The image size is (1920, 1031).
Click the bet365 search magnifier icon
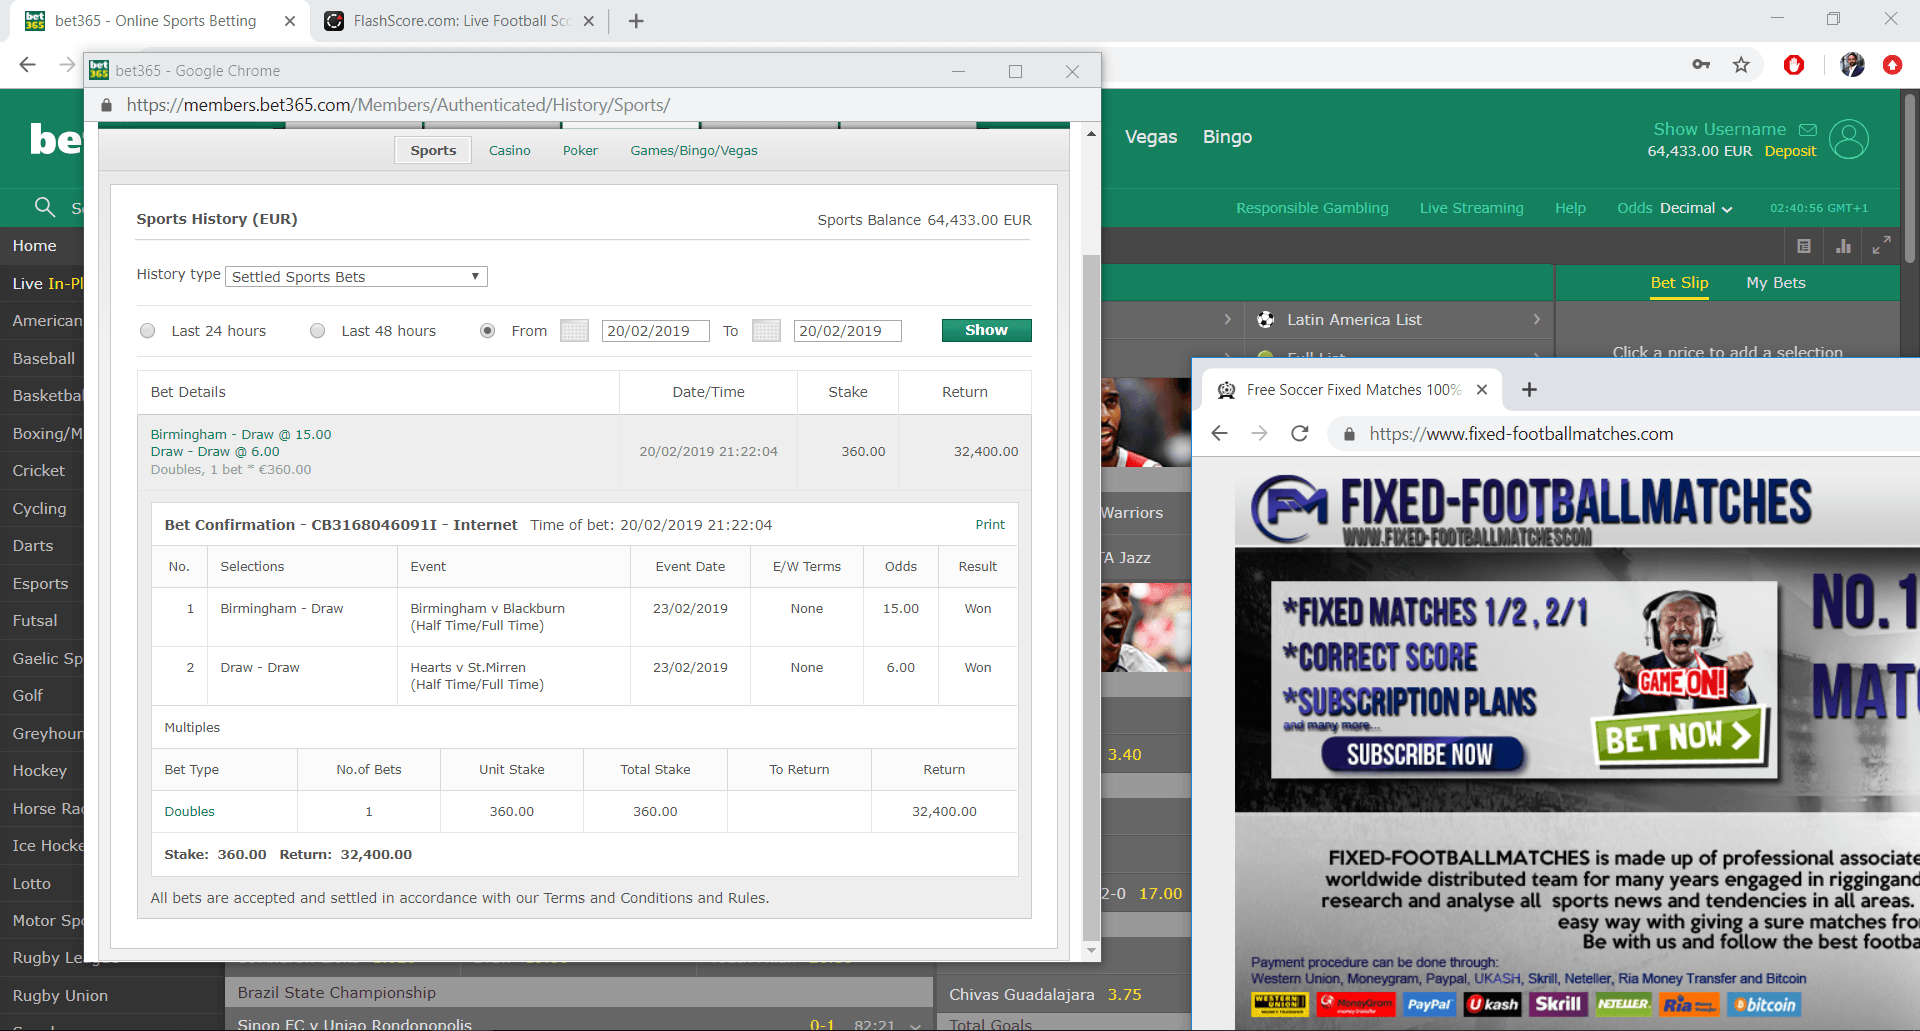click(x=44, y=207)
